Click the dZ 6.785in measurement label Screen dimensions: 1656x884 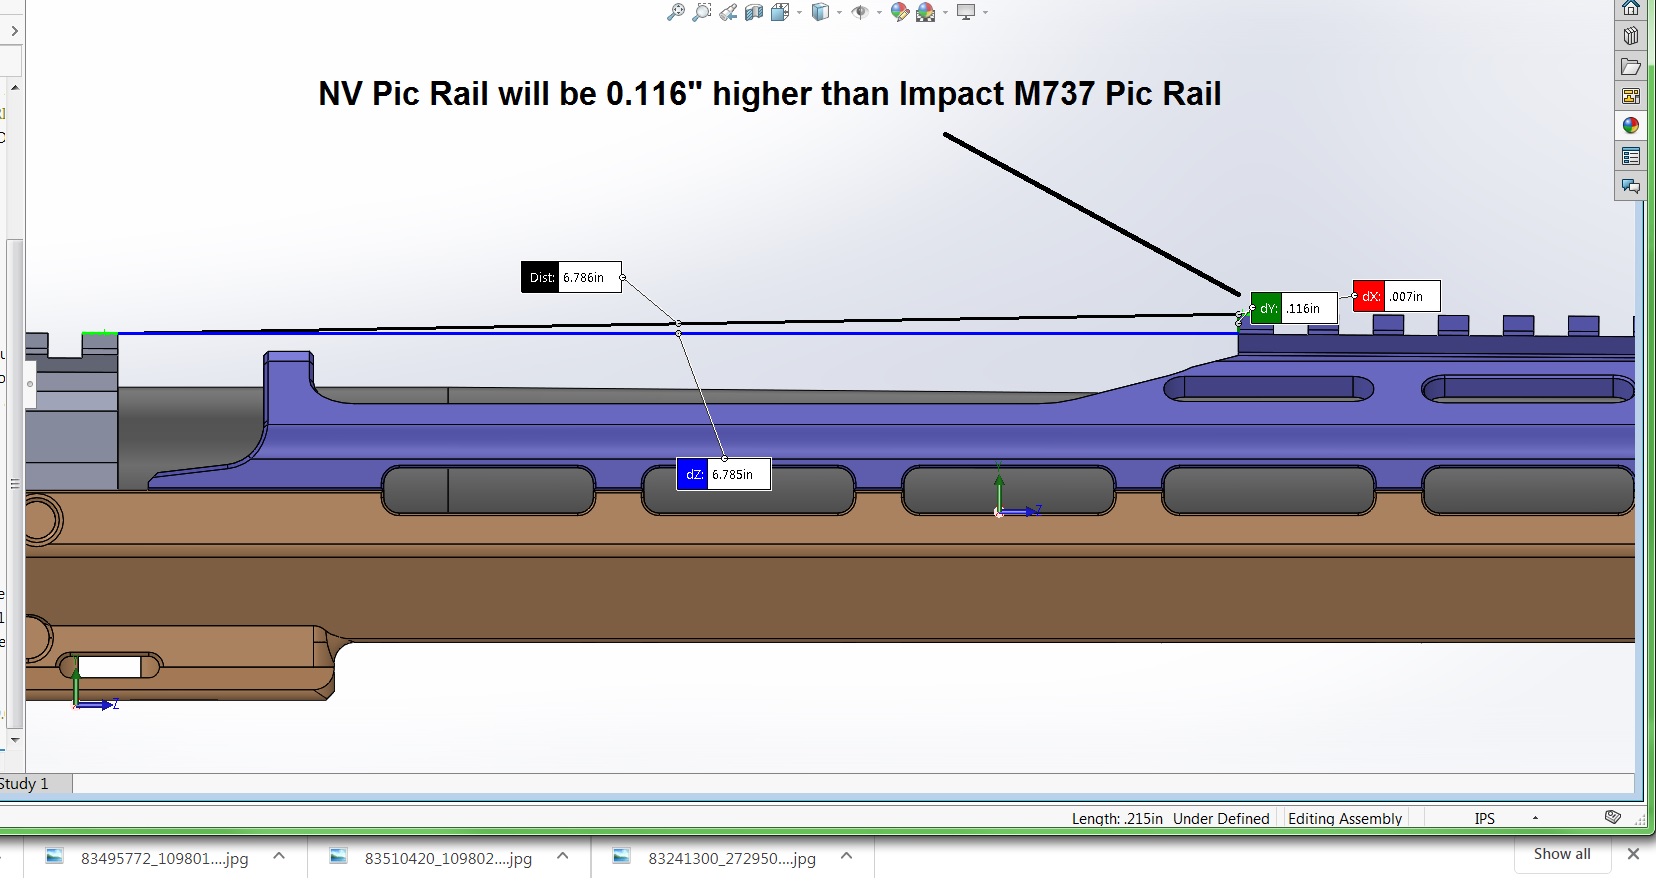click(x=724, y=474)
